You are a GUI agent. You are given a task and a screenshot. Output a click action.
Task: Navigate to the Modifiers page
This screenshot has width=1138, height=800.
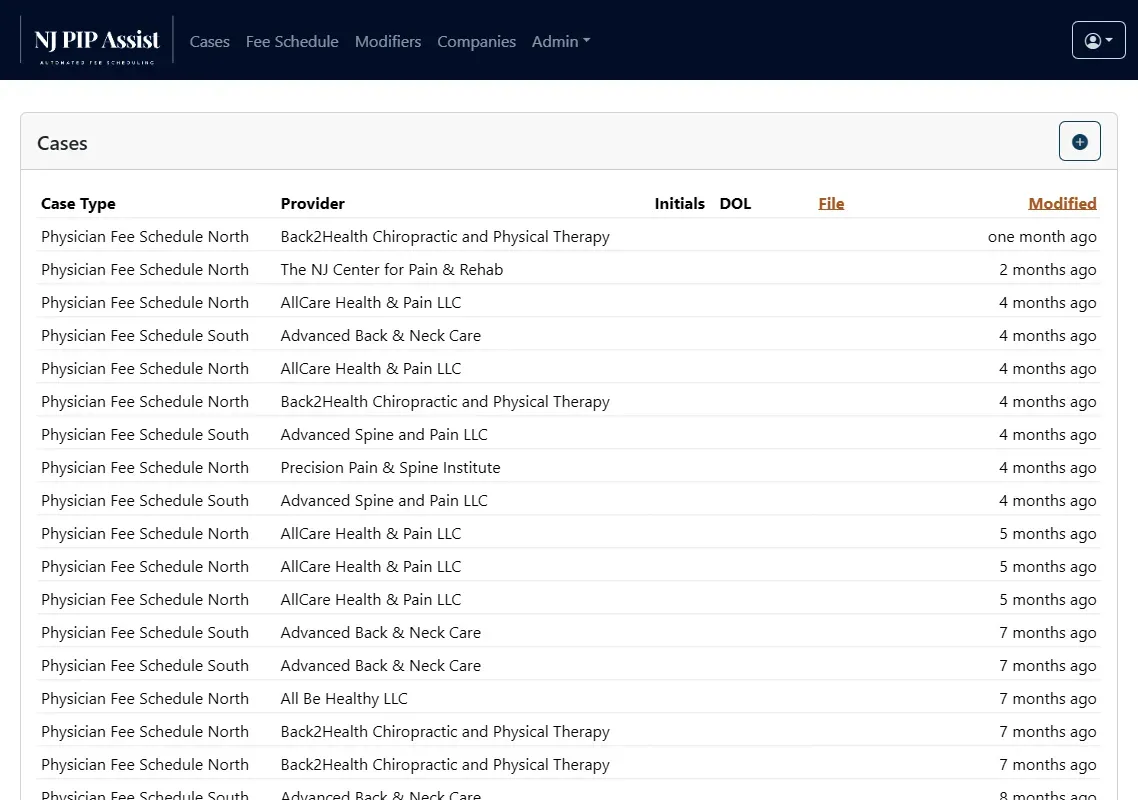pyautogui.click(x=388, y=41)
